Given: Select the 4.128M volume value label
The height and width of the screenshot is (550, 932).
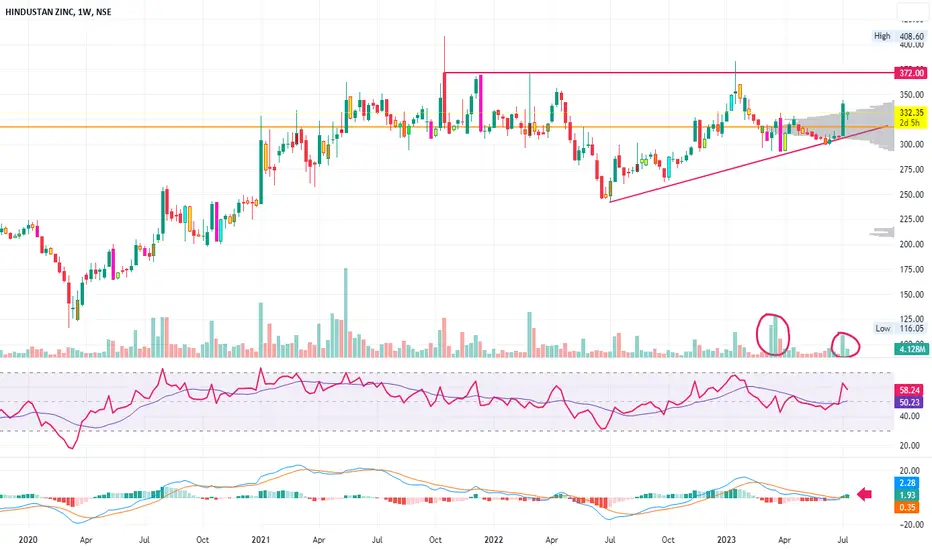Looking at the screenshot, I should pos(912,349).
